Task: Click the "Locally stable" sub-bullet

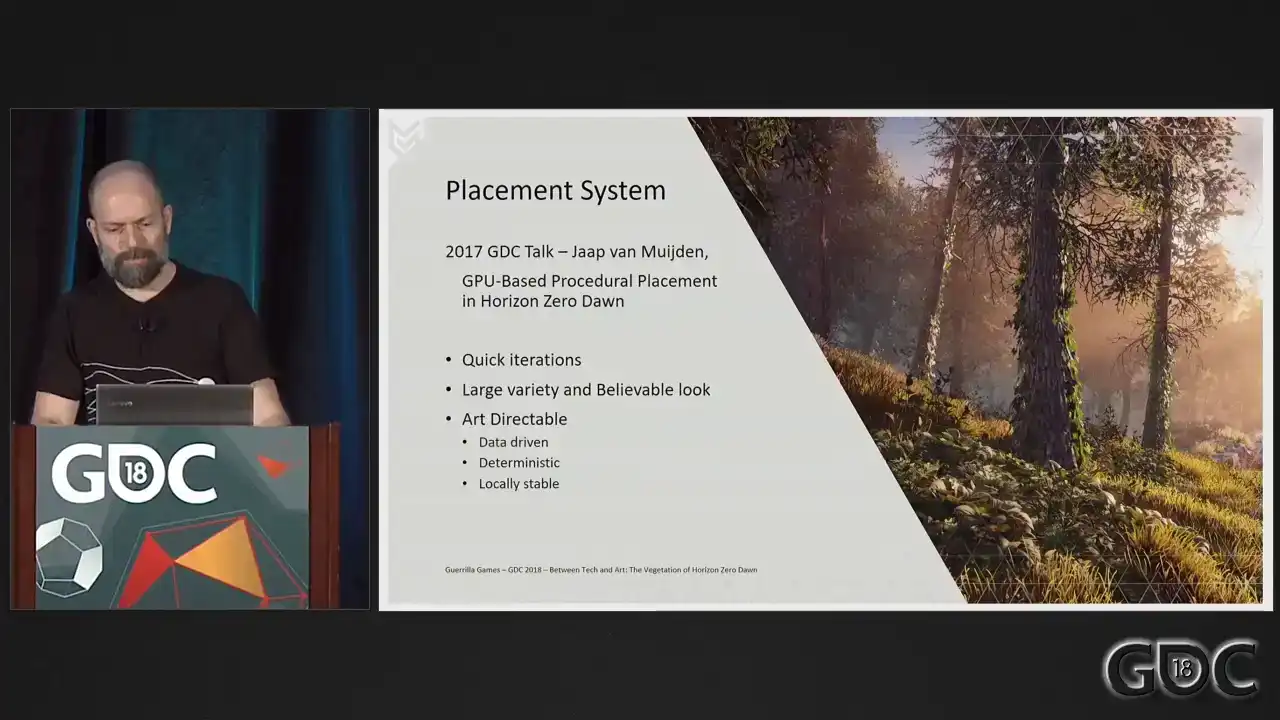Action: 518,484
